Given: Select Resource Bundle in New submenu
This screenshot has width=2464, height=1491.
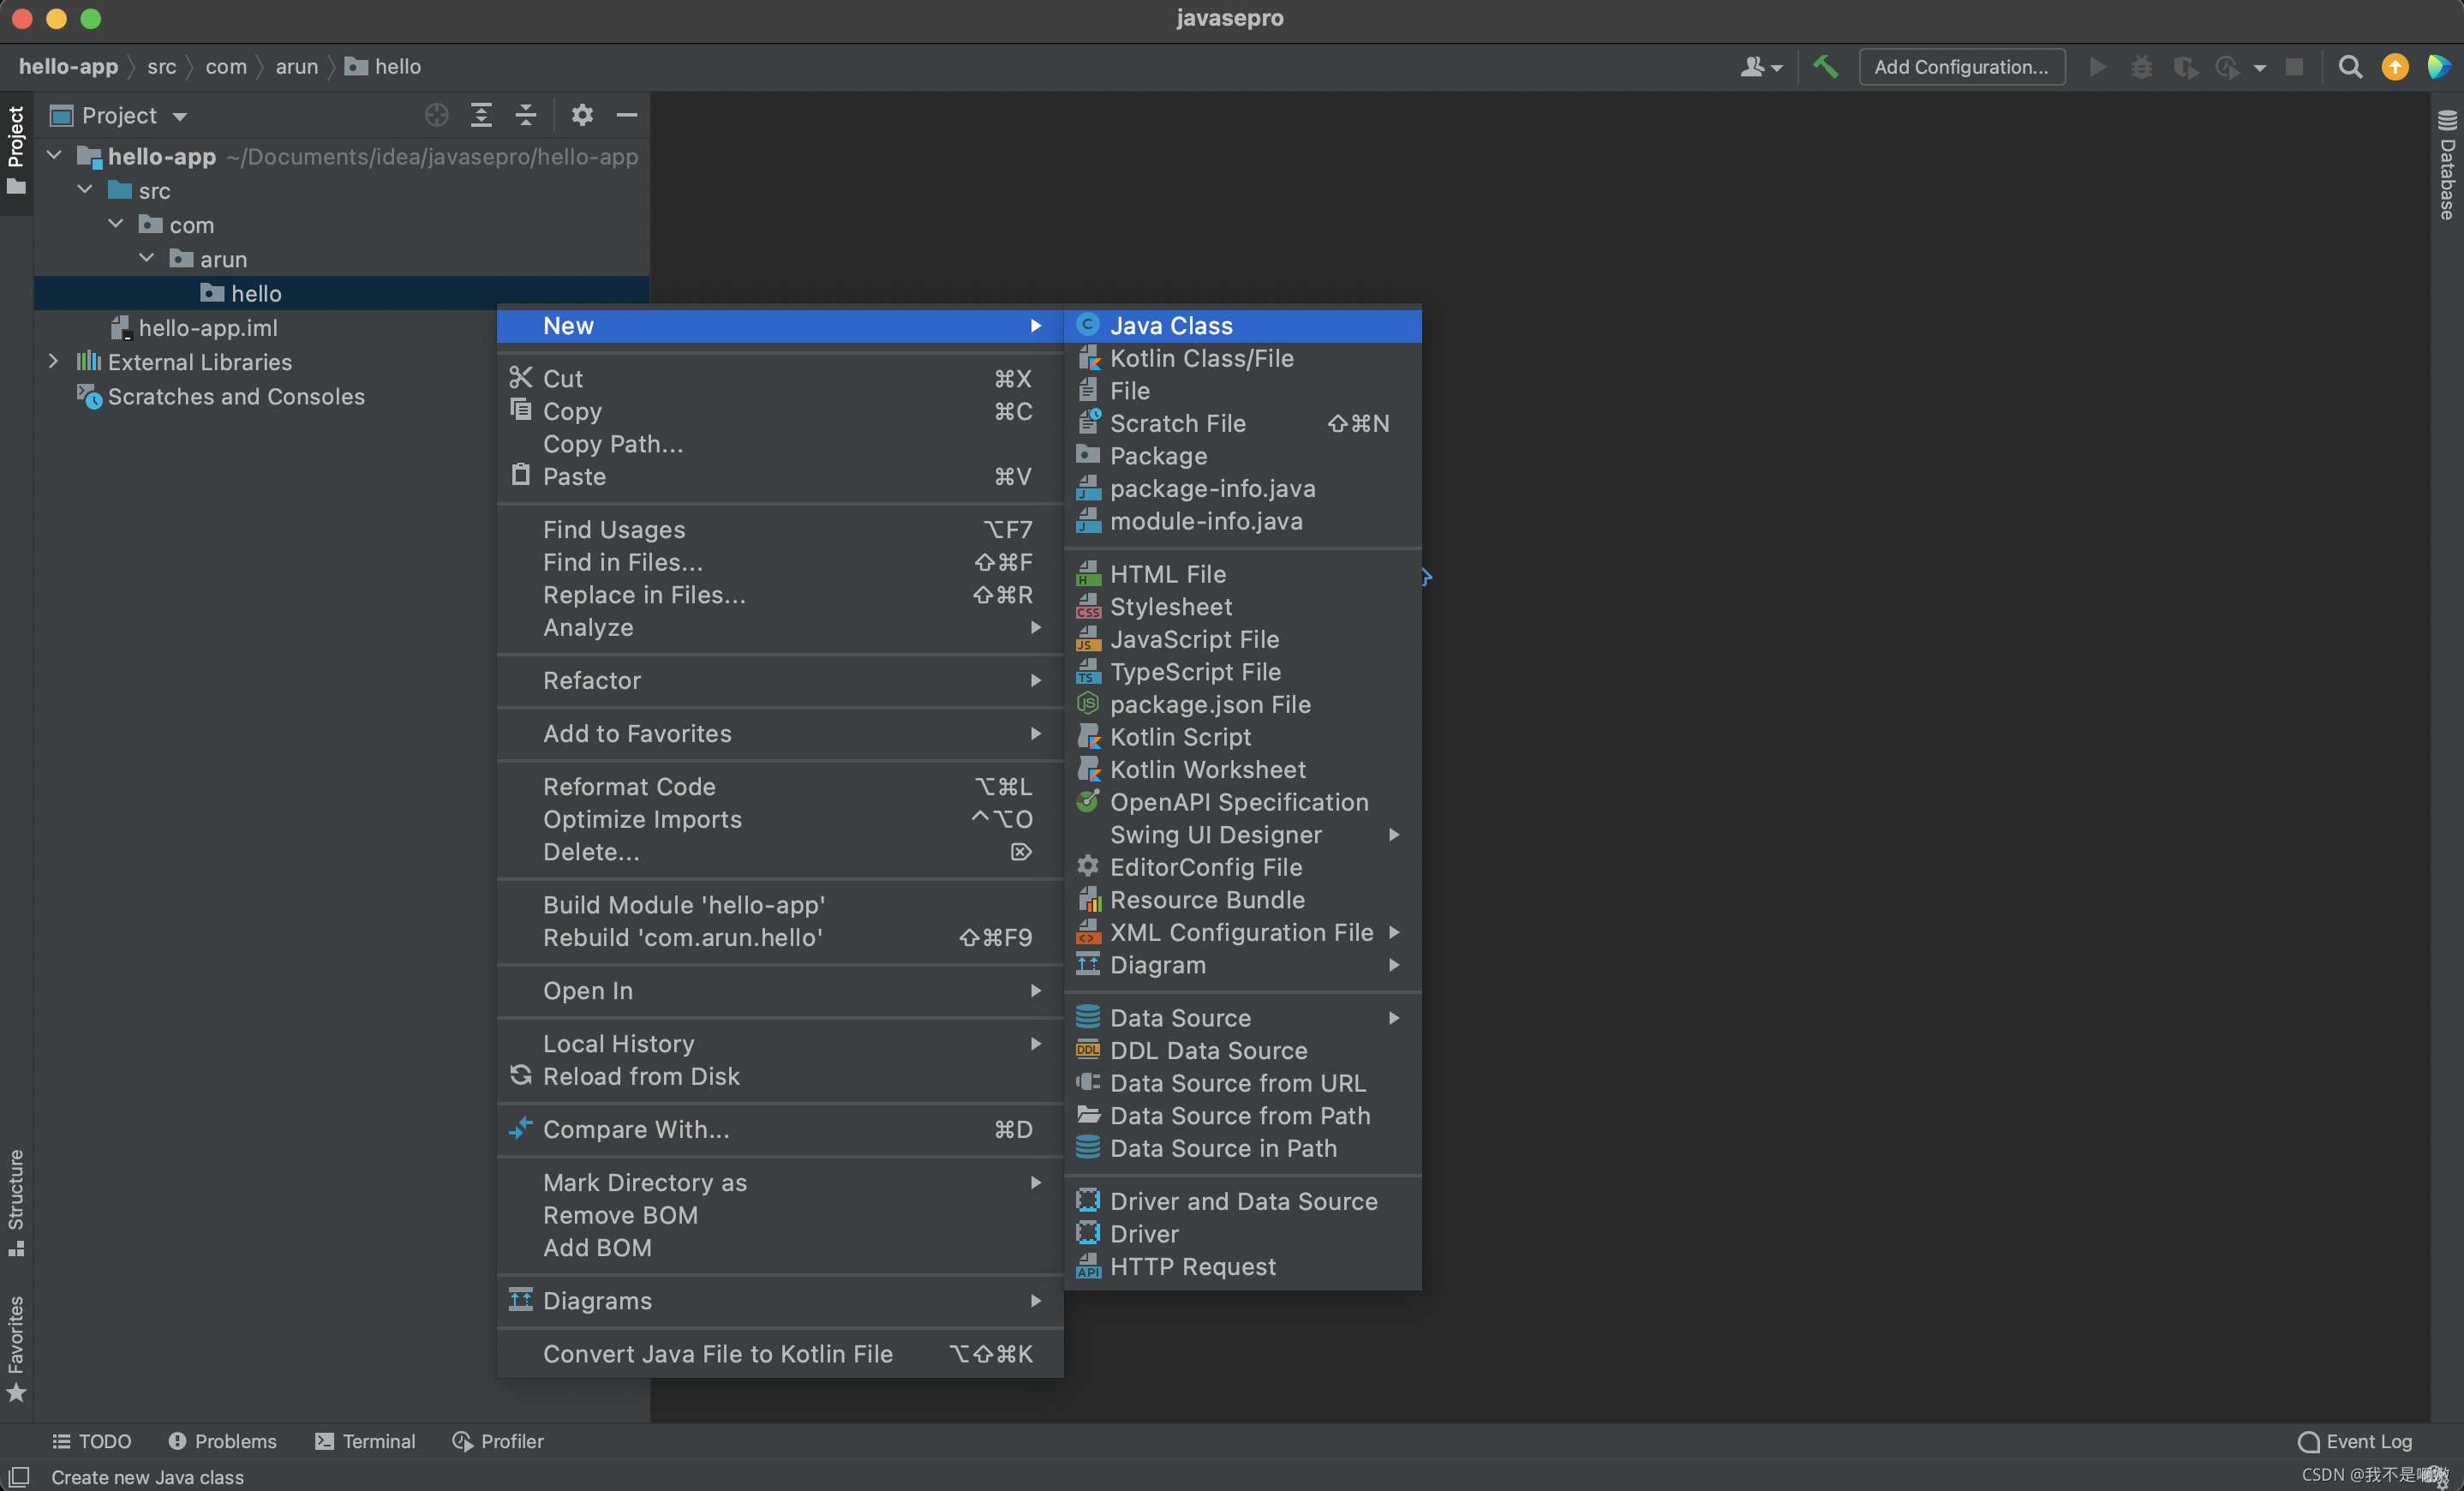Looking at the screenshot, I should coord(1242,899).
